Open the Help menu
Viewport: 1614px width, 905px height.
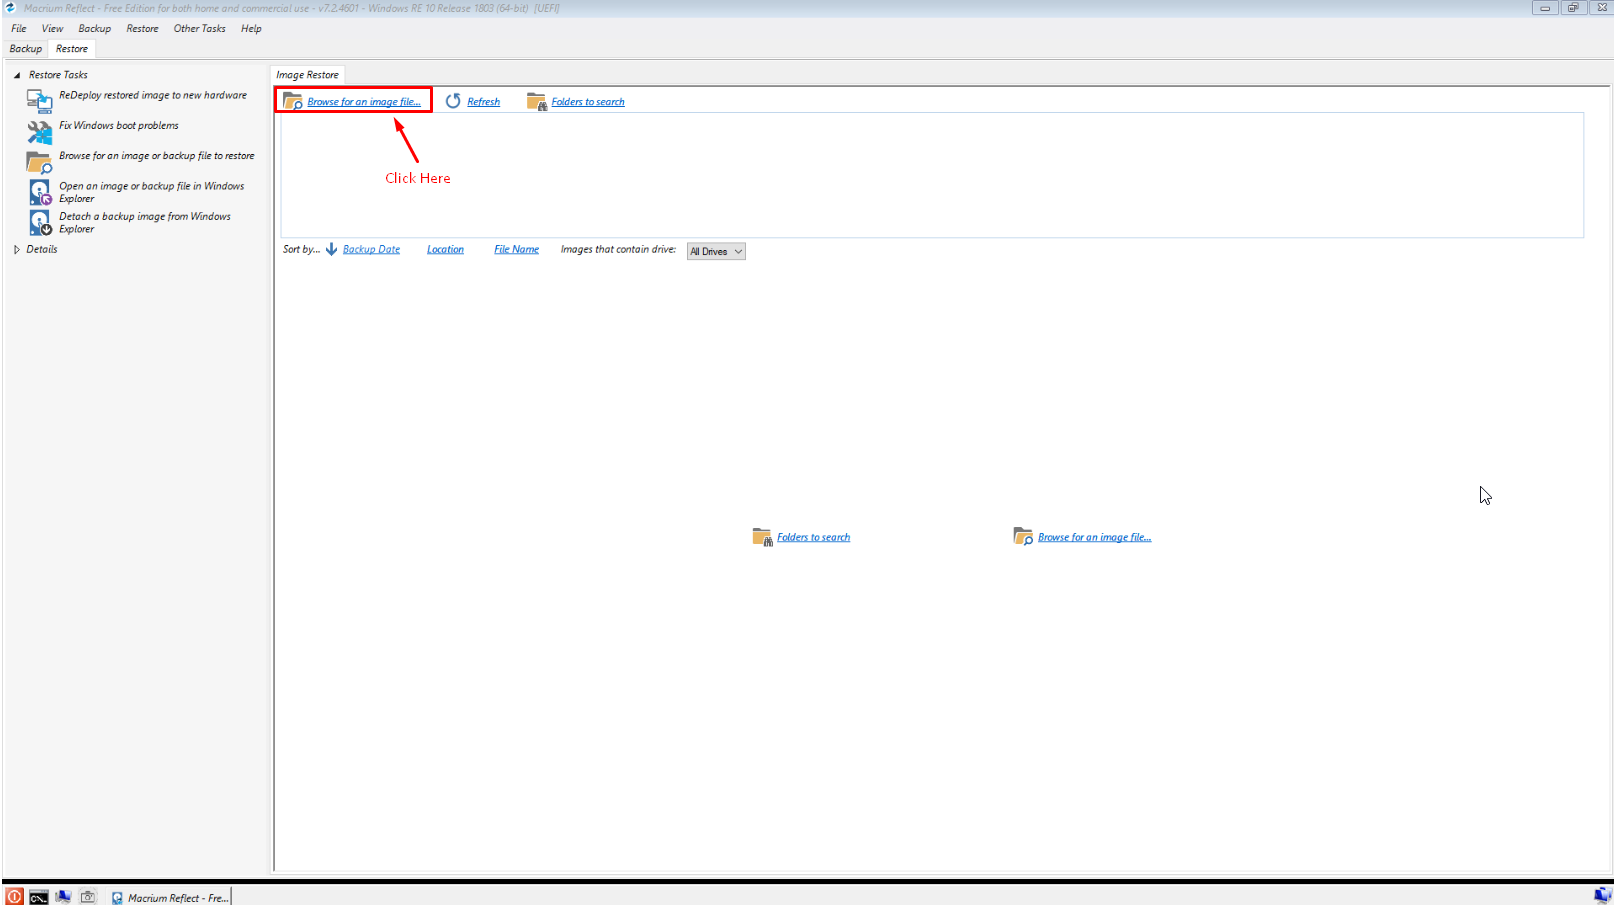251,28
